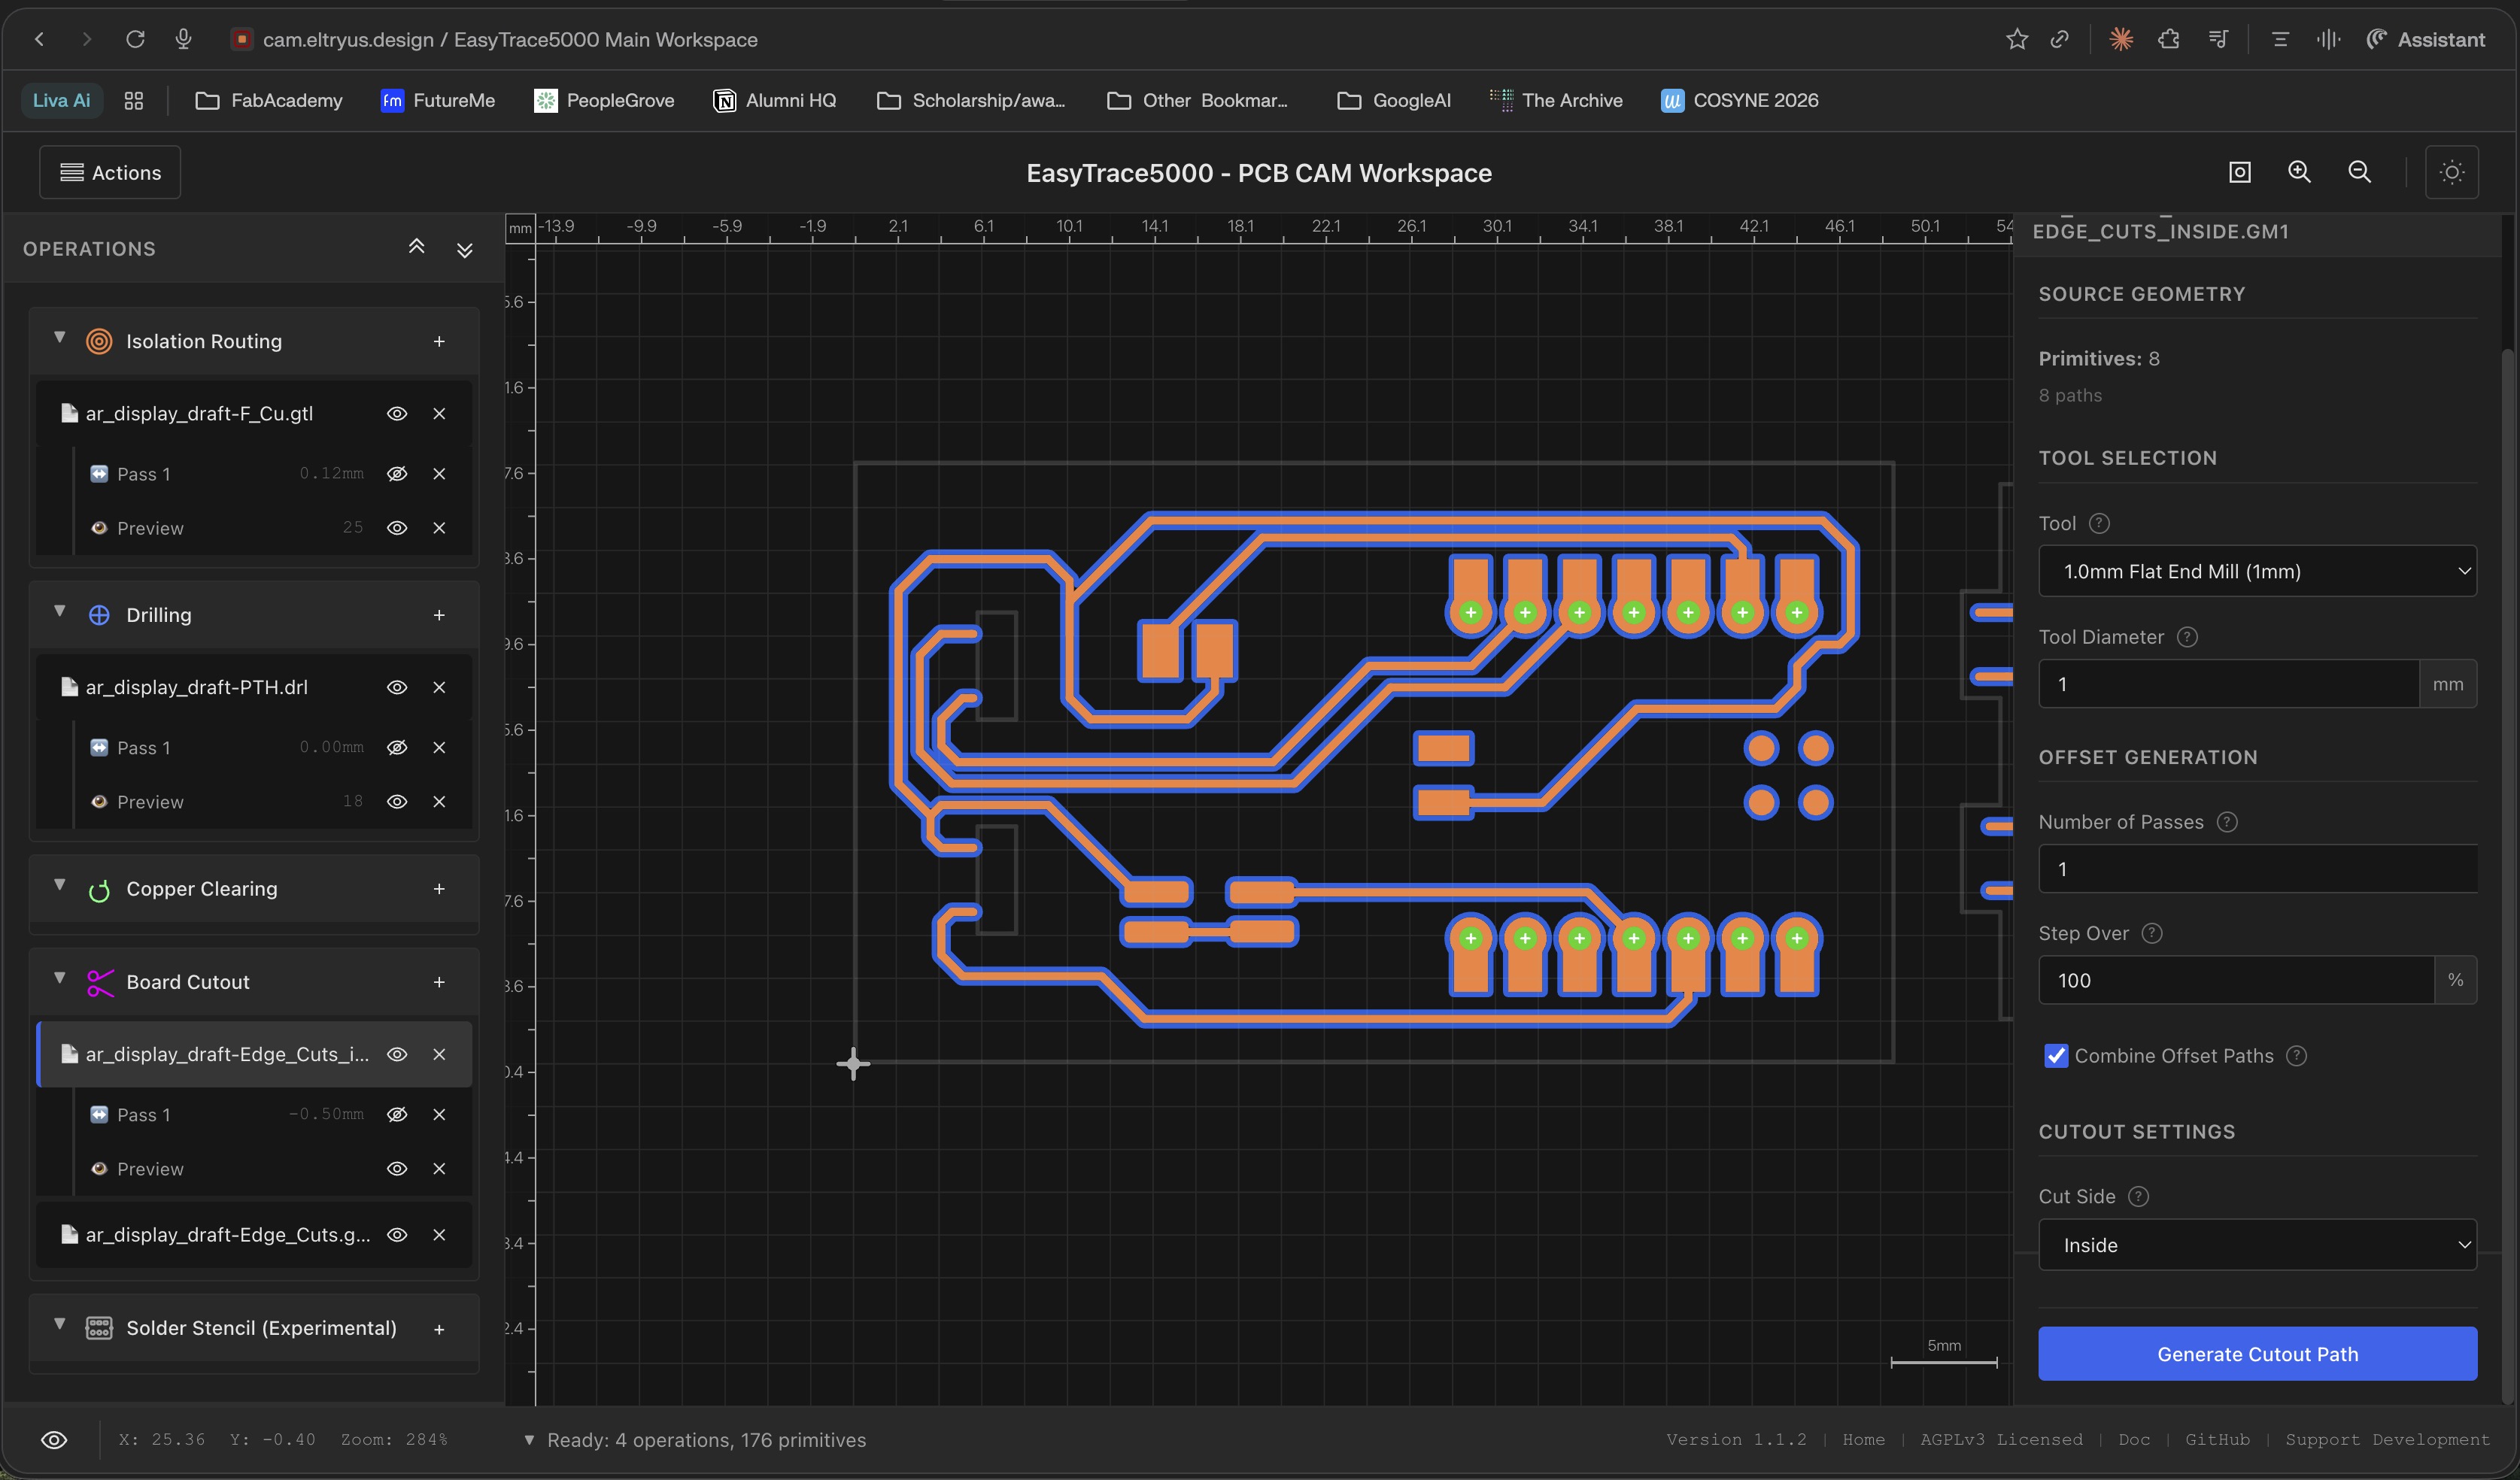Add file to Copper Clearing operation

click(438, 889)
